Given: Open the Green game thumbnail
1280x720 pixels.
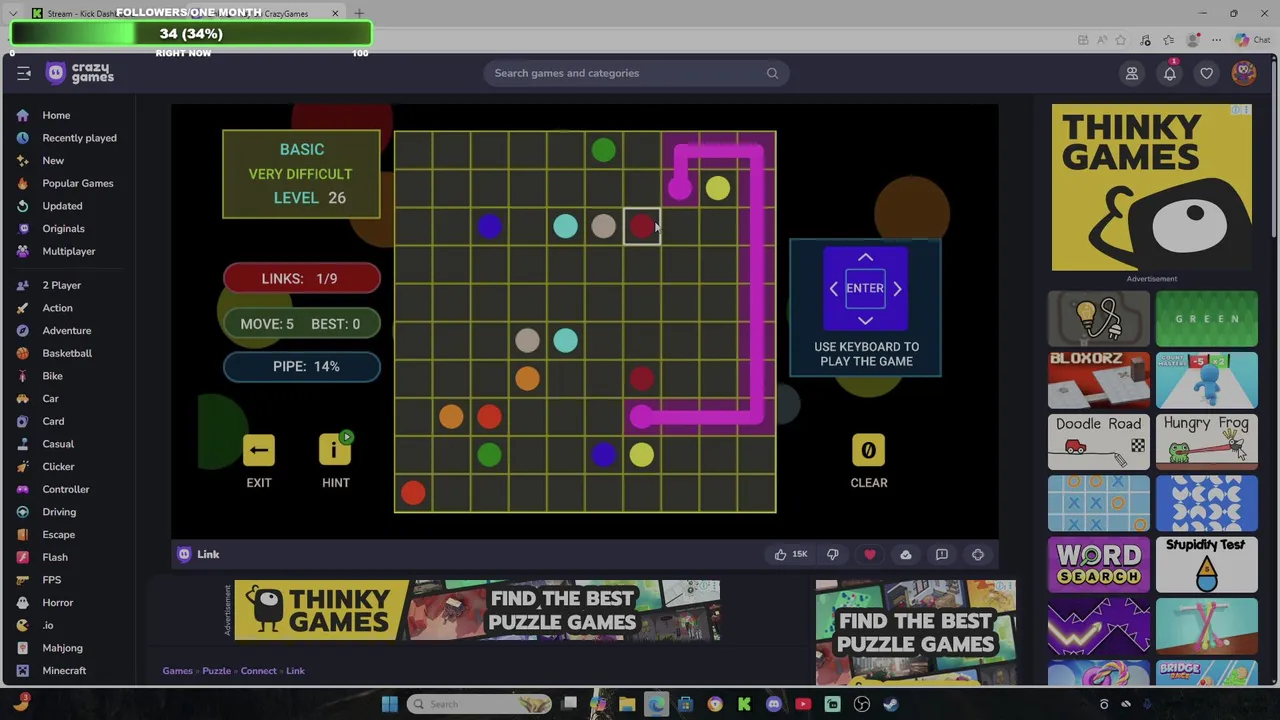Looking at the screenshot, I should tap(1206, 319).
